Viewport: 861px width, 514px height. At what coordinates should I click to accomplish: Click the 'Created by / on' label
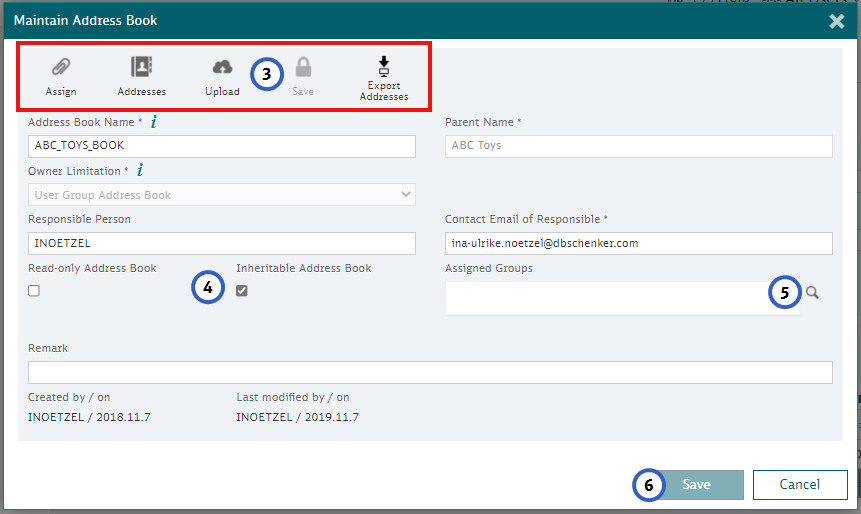(x=69, y=397)
